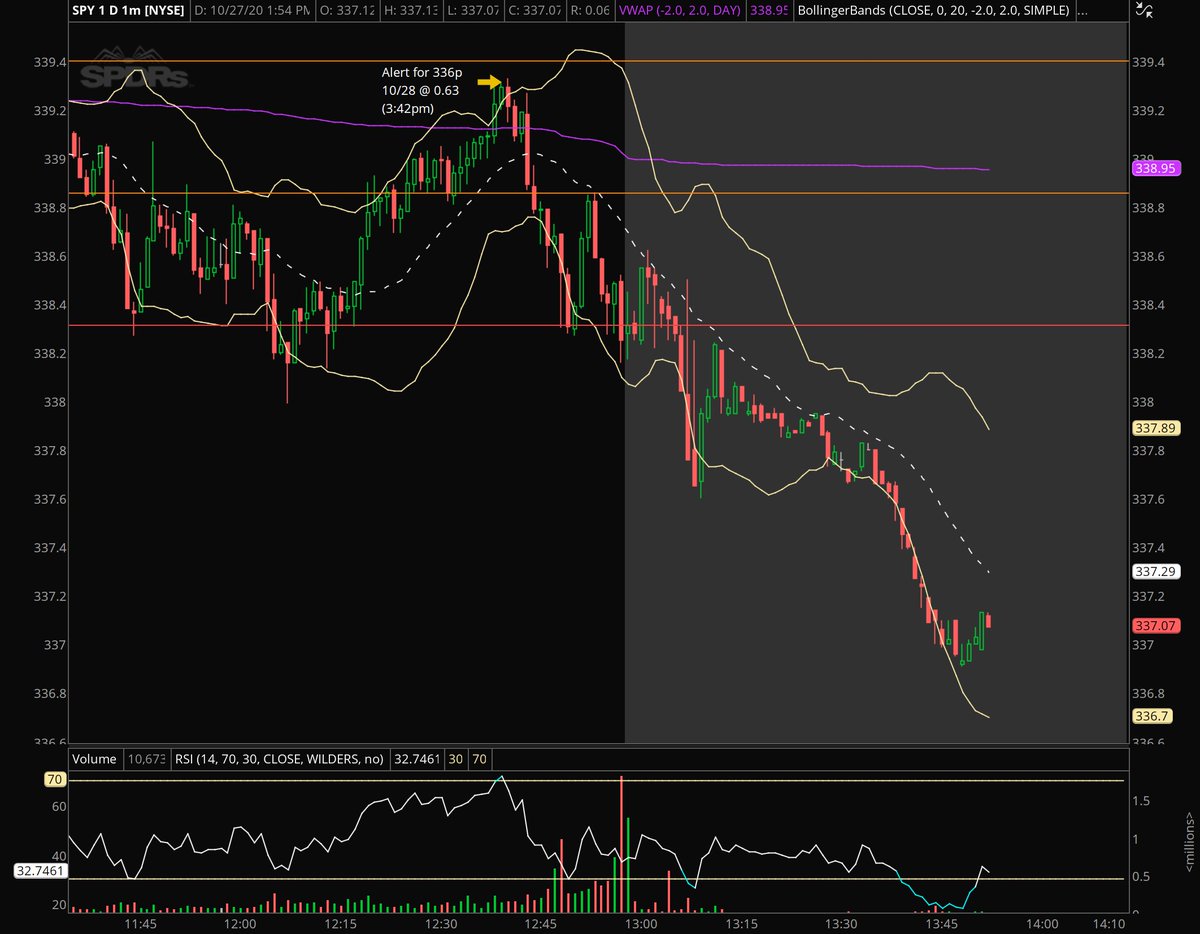Click the Volume study label
Screen dimensions: 1200x934
click(x=94, y=759)
